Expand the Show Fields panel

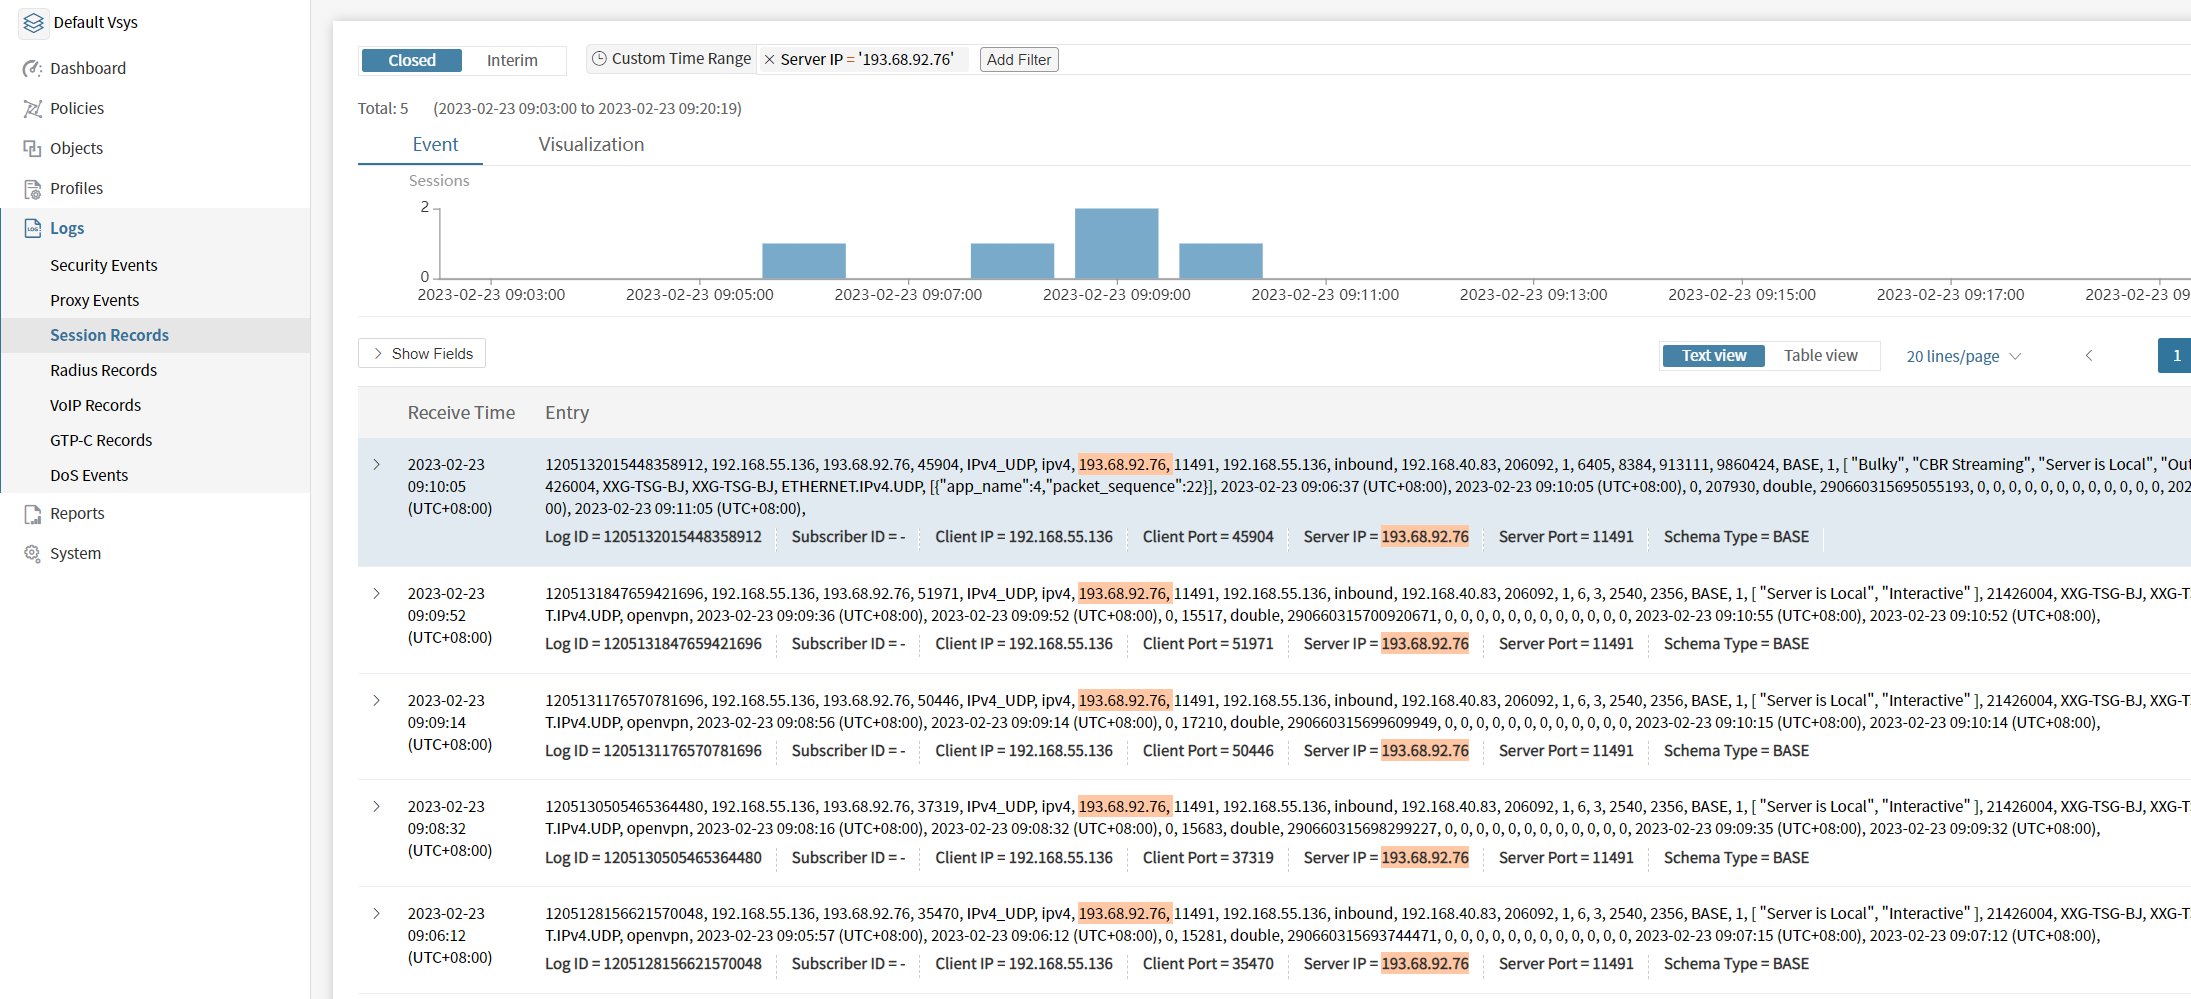coord(422,353)
